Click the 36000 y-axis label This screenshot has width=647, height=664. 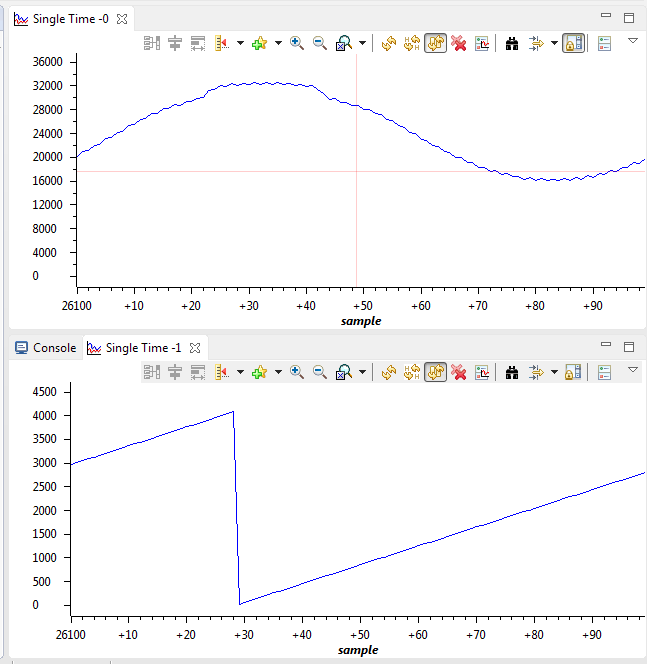tap(47, 62)
